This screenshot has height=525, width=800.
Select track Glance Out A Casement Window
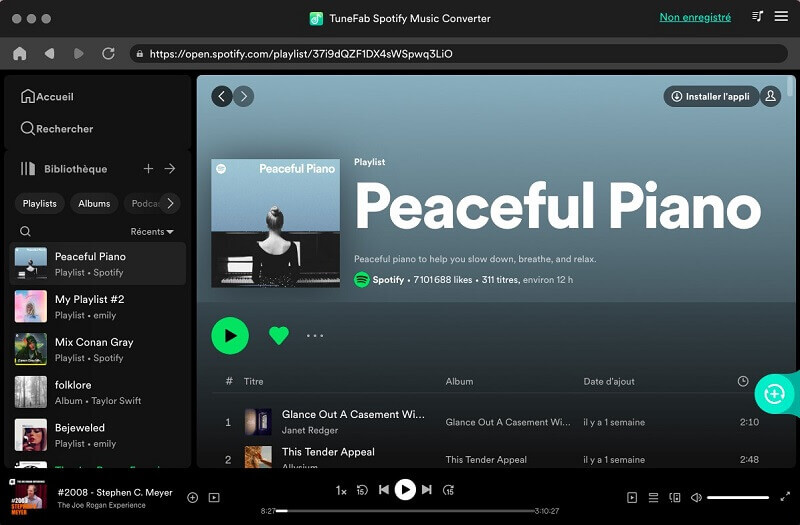tap(353, 414)
